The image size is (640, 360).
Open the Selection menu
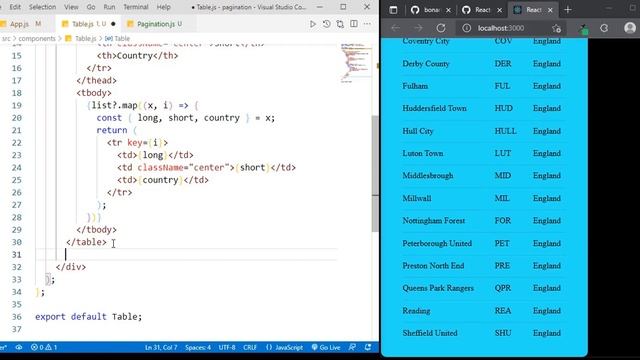(x=42, y=7)
